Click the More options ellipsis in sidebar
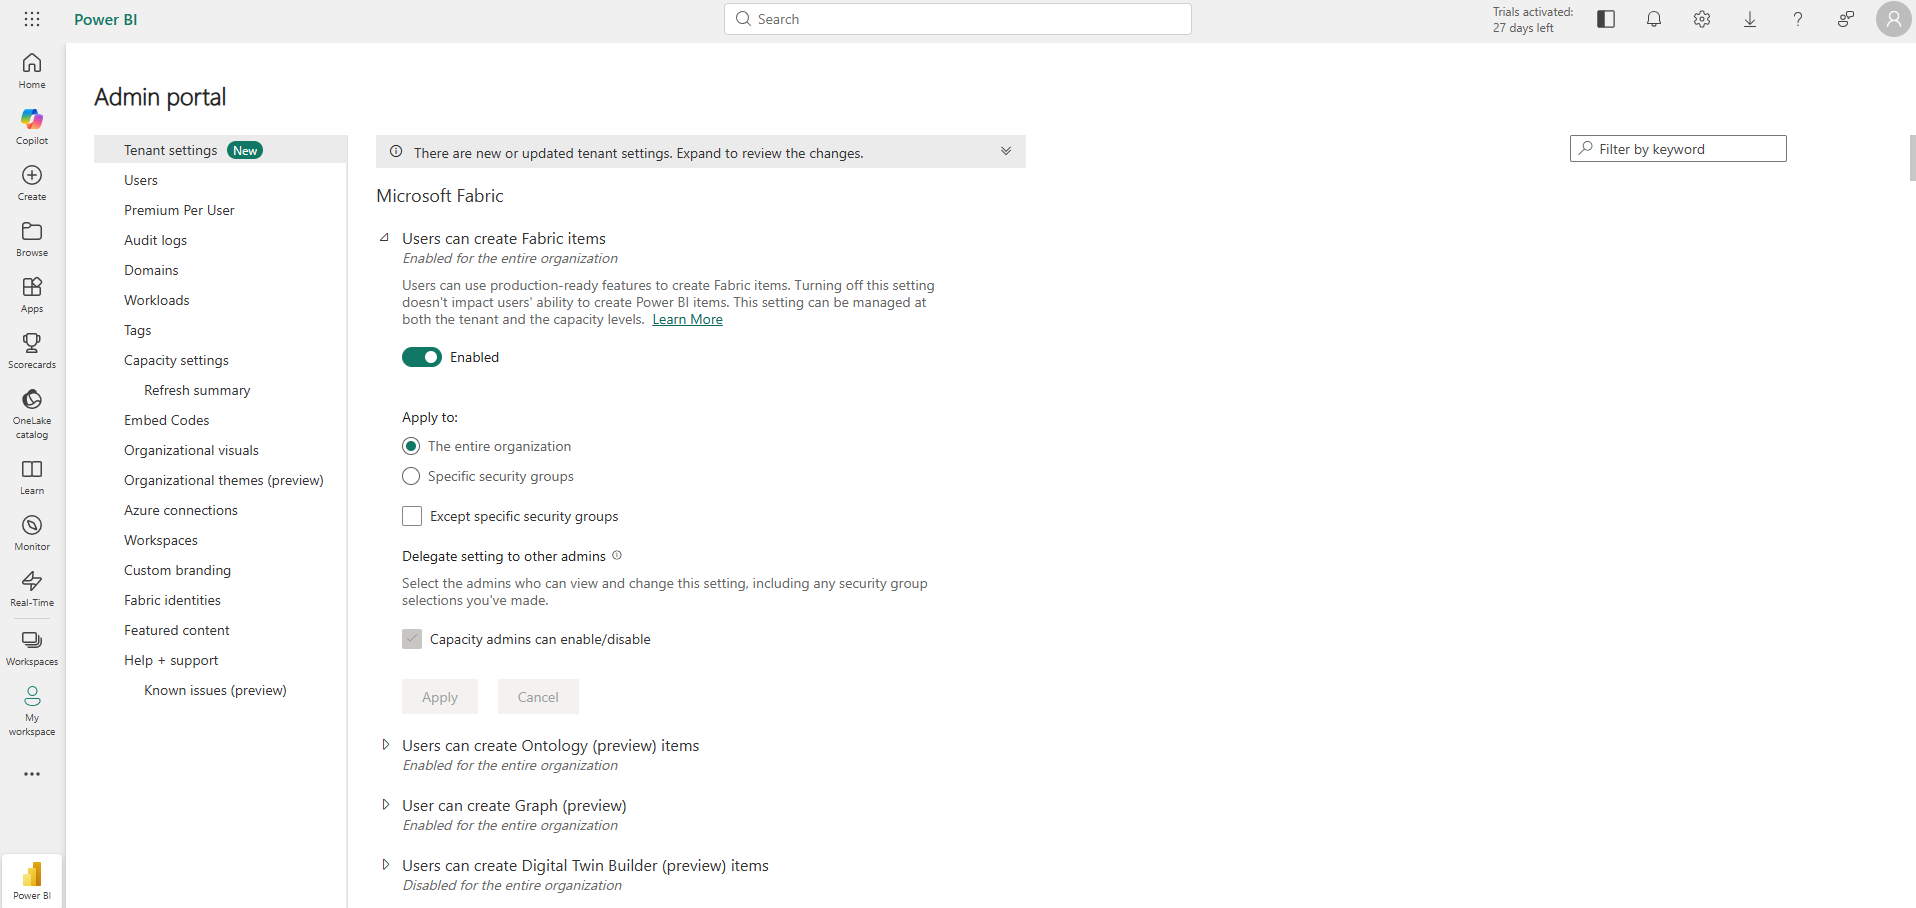This screenshot has width=1916, height=908. [x=32, y=774]
